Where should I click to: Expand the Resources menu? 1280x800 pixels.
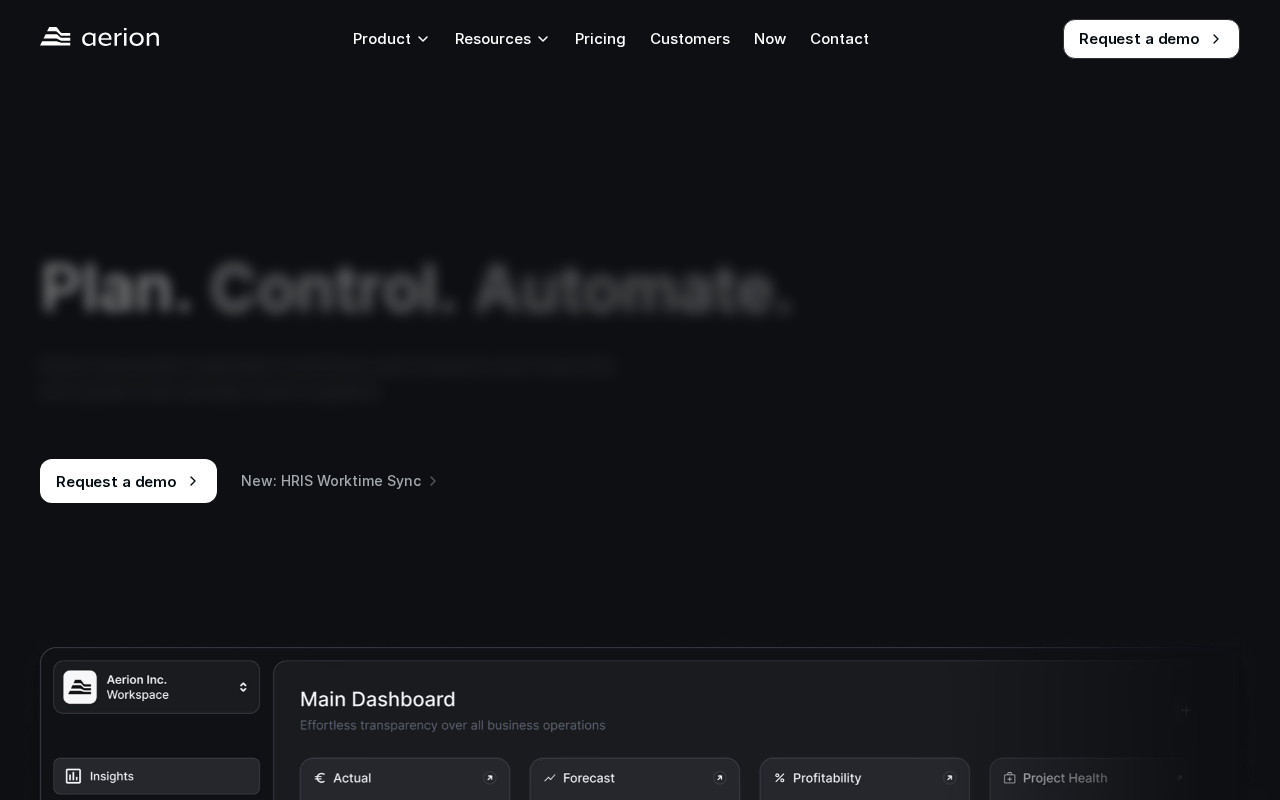[502, 39]
